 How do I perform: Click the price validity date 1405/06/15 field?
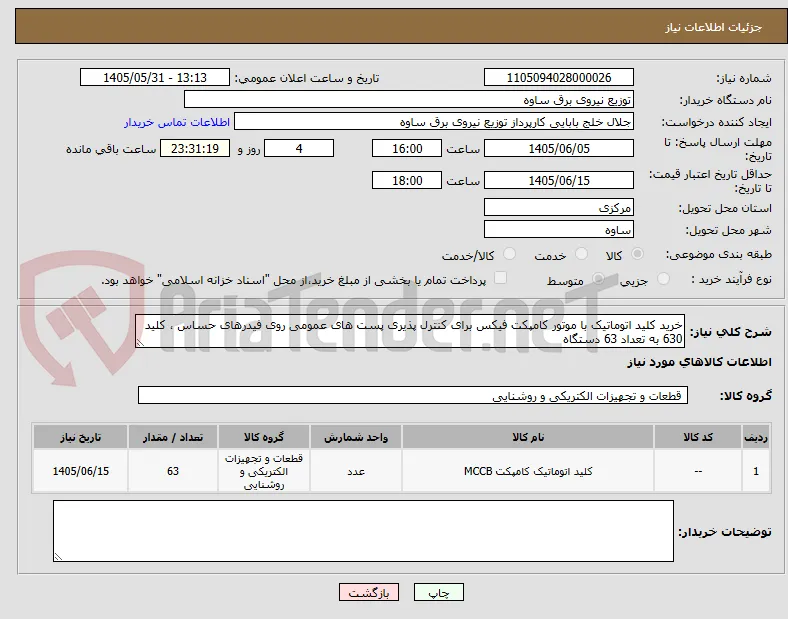point(559,180)
